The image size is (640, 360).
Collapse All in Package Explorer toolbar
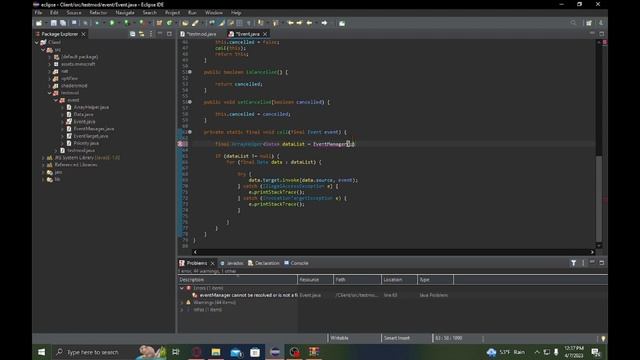pyautogui.click(x=132, y=34)
